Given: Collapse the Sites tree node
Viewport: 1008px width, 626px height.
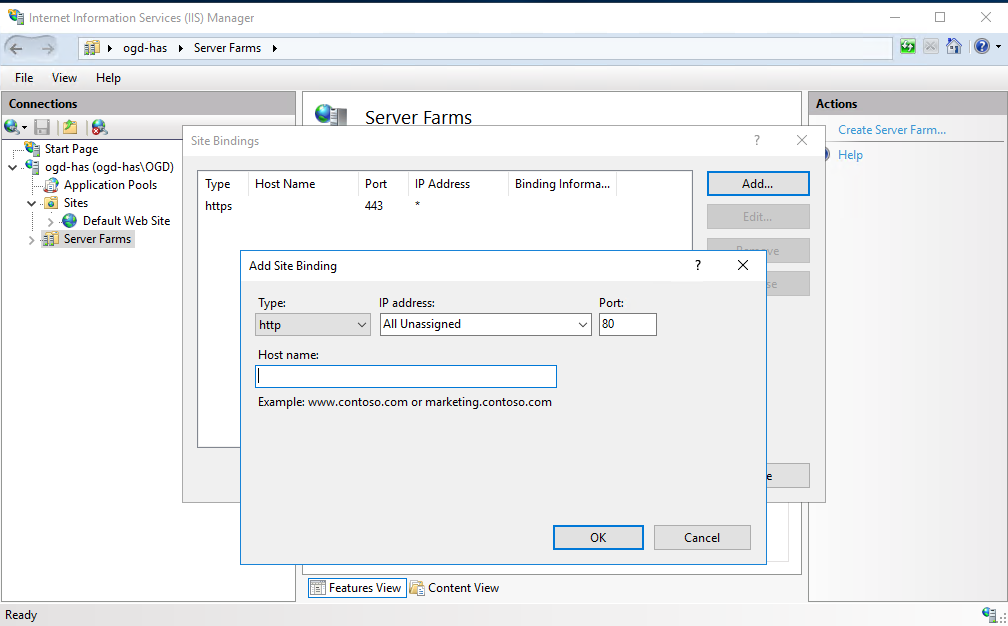Looking at the screenshot, I should coord(31,202).
